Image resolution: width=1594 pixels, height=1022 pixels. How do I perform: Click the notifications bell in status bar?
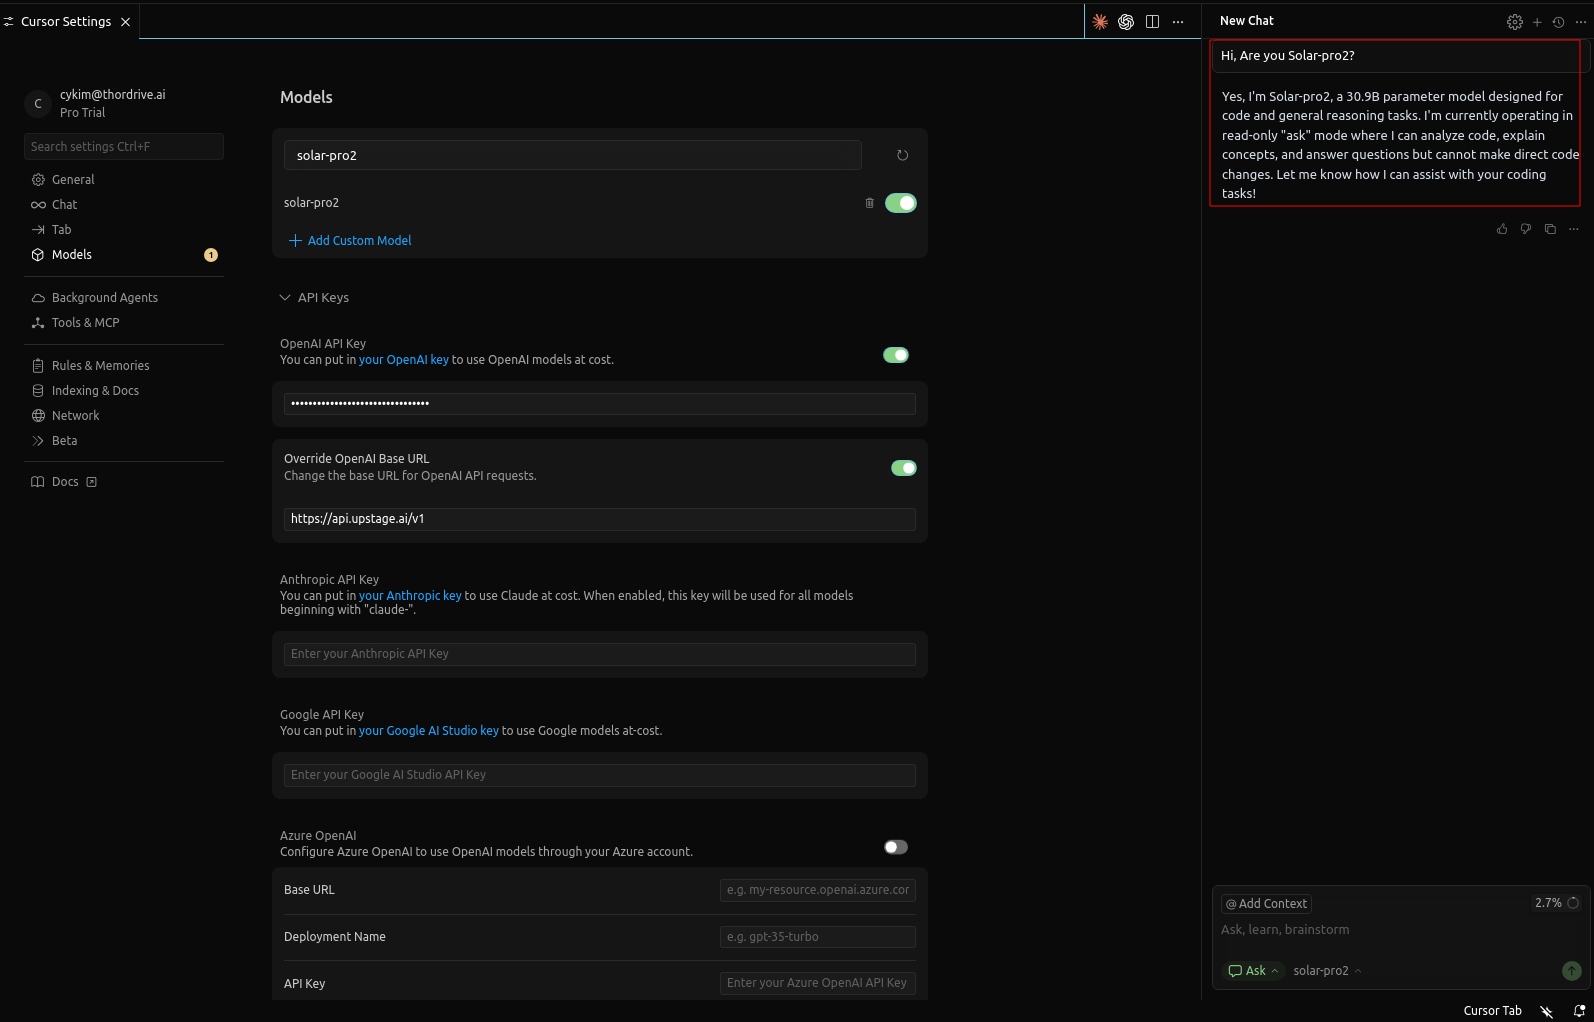1579,1011
